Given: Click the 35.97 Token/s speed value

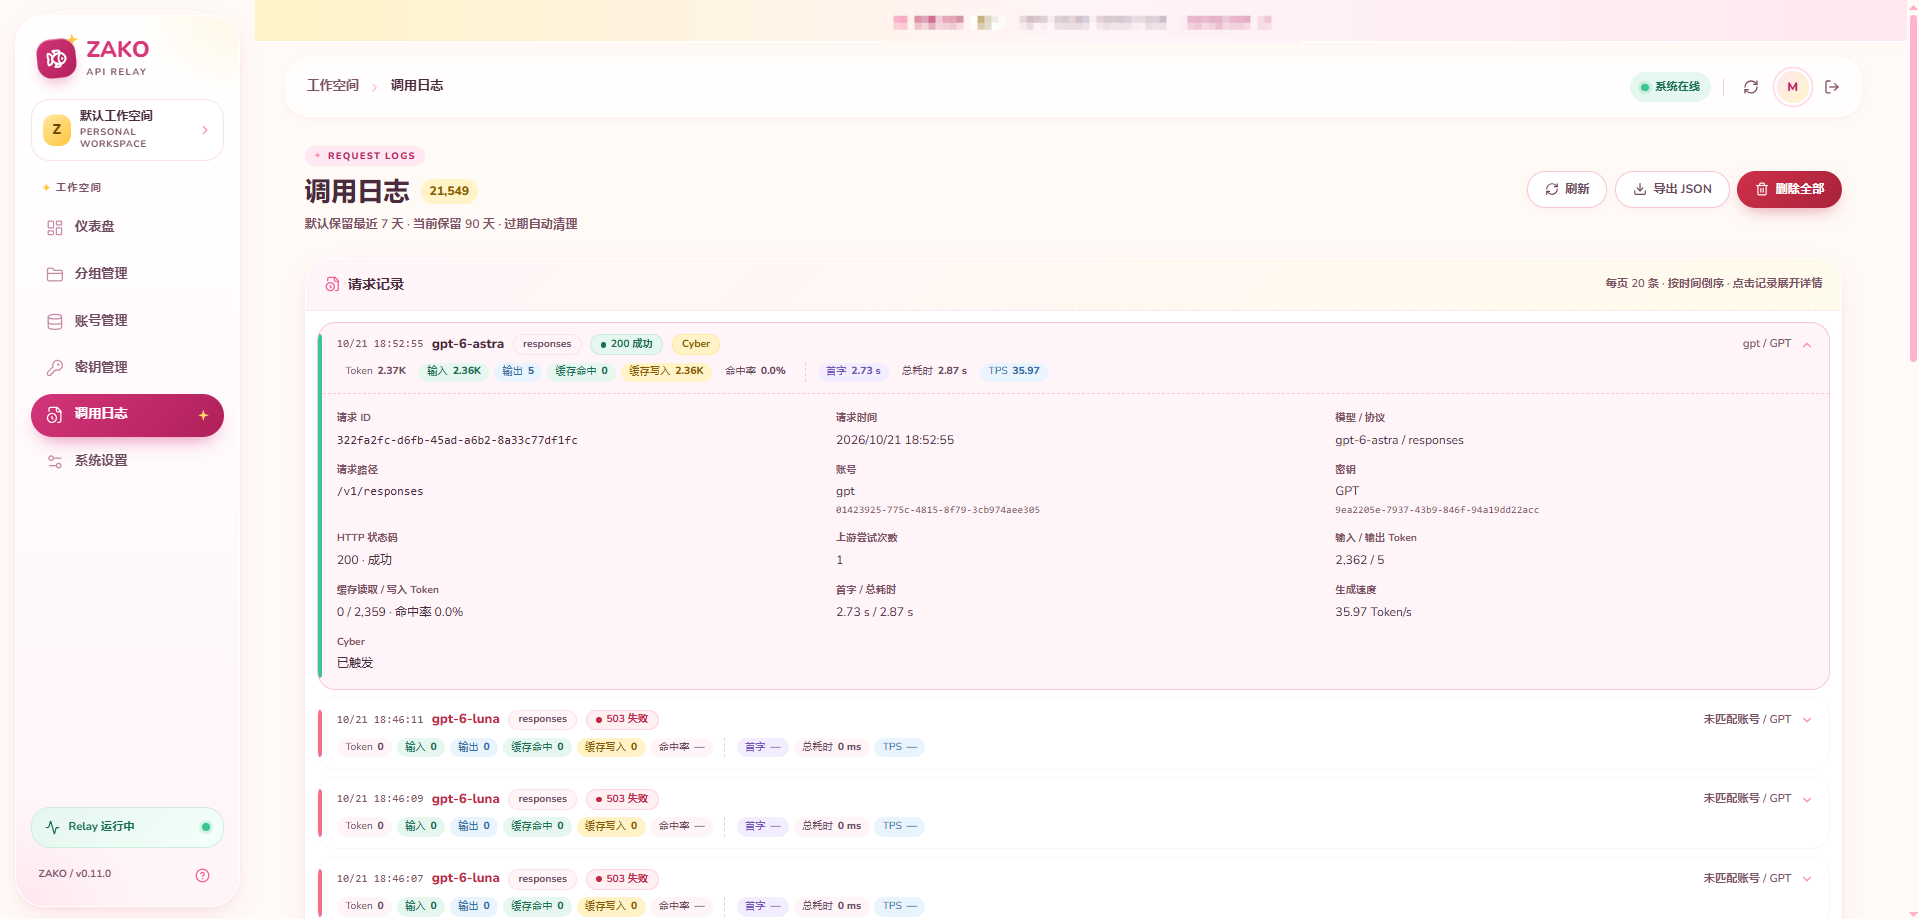Looking at the screenshot, I should click(1373, 612).
